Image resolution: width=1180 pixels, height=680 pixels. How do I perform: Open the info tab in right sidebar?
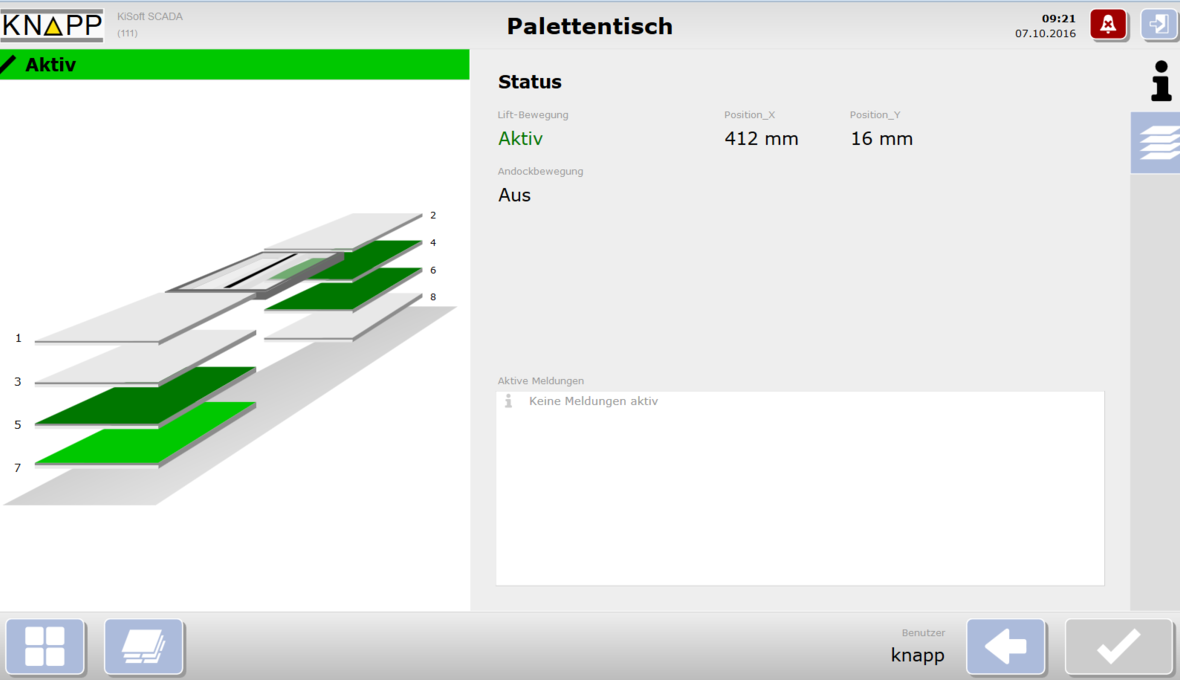coord(1160,81)
